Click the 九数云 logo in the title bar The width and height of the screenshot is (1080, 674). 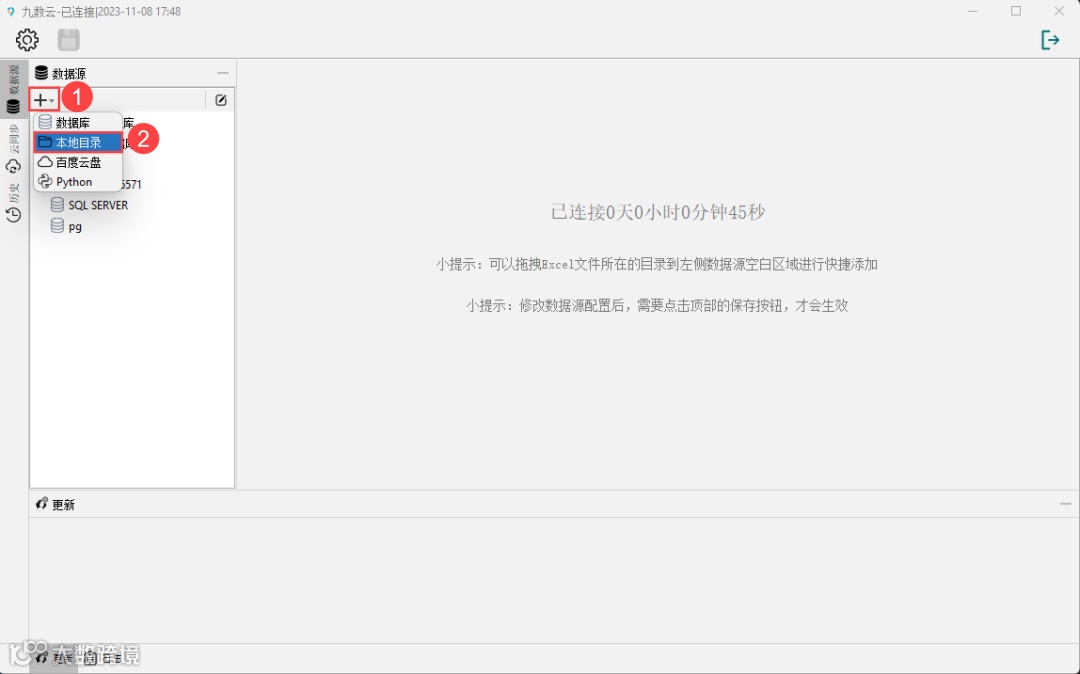pyautogui.click(x=10, y=11)
